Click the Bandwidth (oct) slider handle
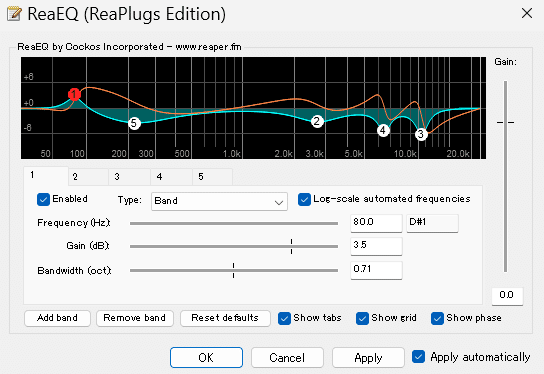This screenshot has width=544, height=374. click(x=233, y=270)
